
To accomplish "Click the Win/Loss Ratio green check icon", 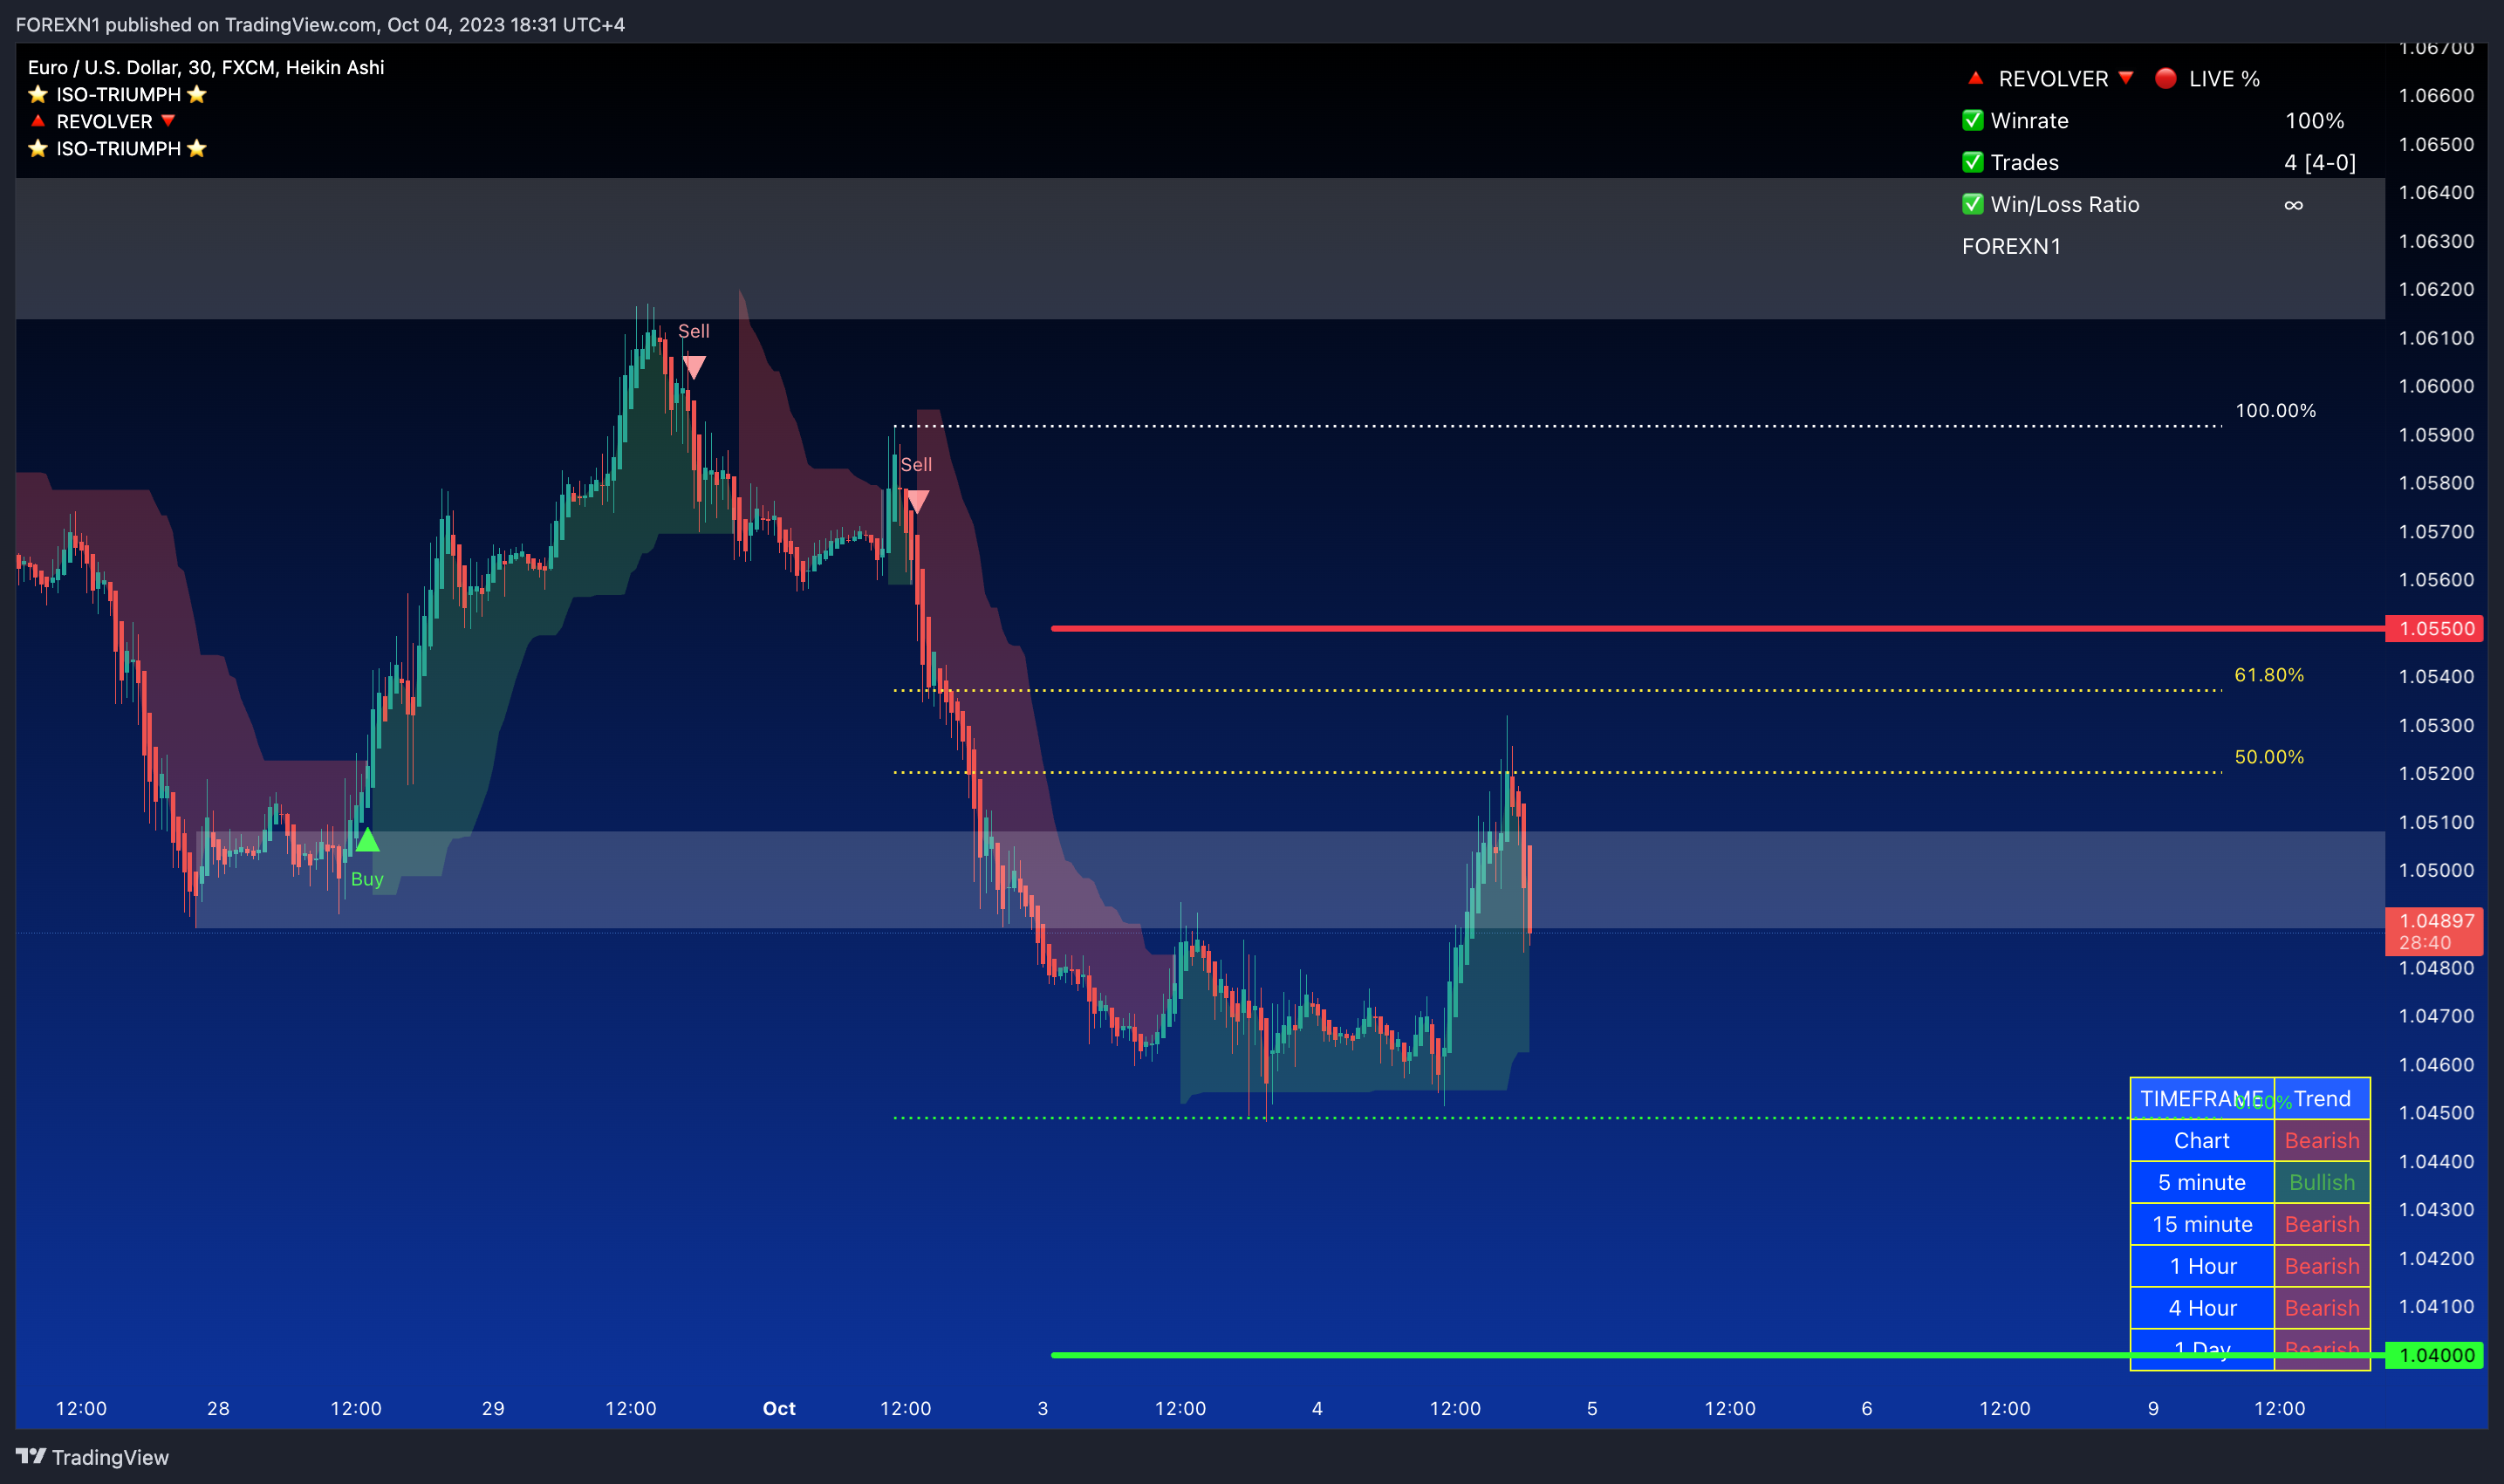I will click(x=1973, y=204).
